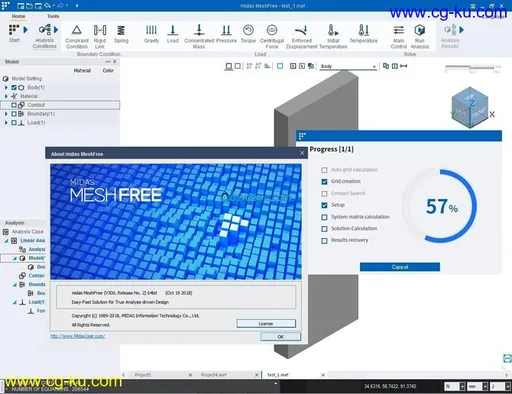
Task: Collapse the Boundary node in the Analysis tree
Action: tap(15, 284)
